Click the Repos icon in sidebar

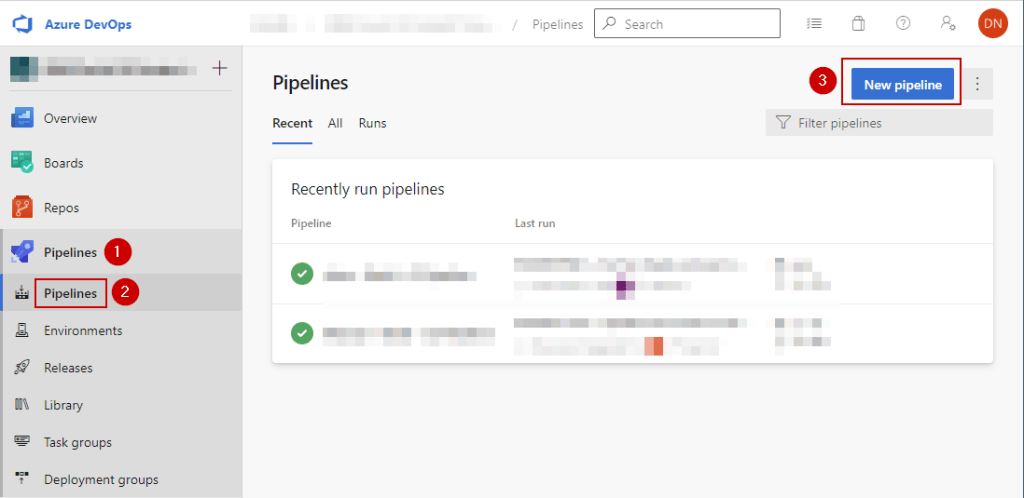[x=23, y=207]
